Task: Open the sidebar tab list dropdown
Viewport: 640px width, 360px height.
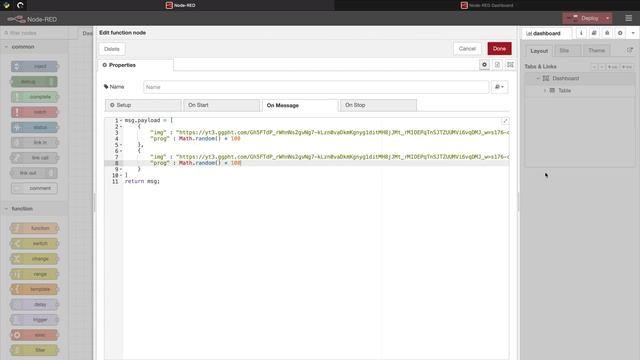Action: pos(633,33)
